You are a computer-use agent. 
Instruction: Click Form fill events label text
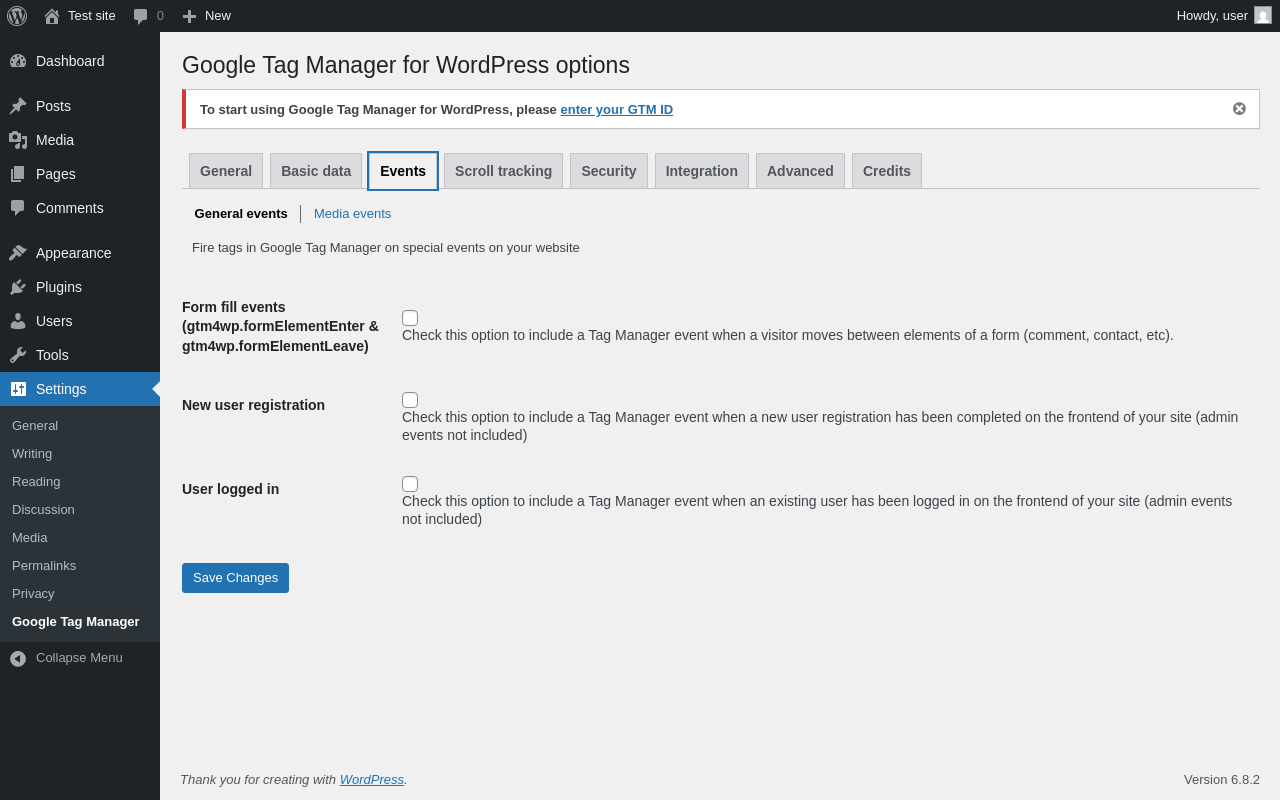click(280, 327)
